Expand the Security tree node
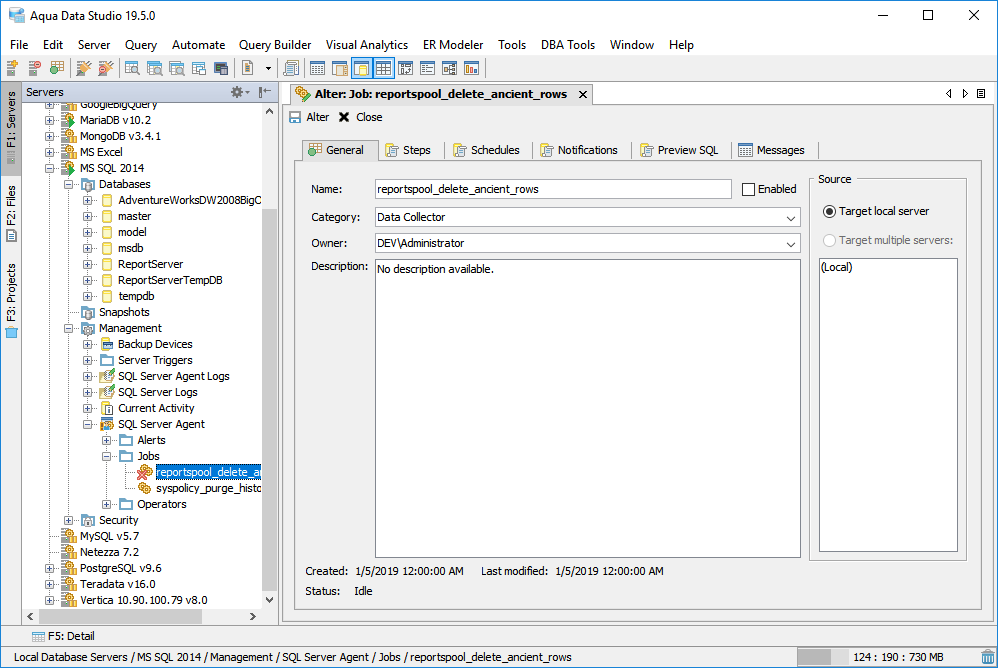Viewport: 998px width, 668px height. click(x=69, y=520)
